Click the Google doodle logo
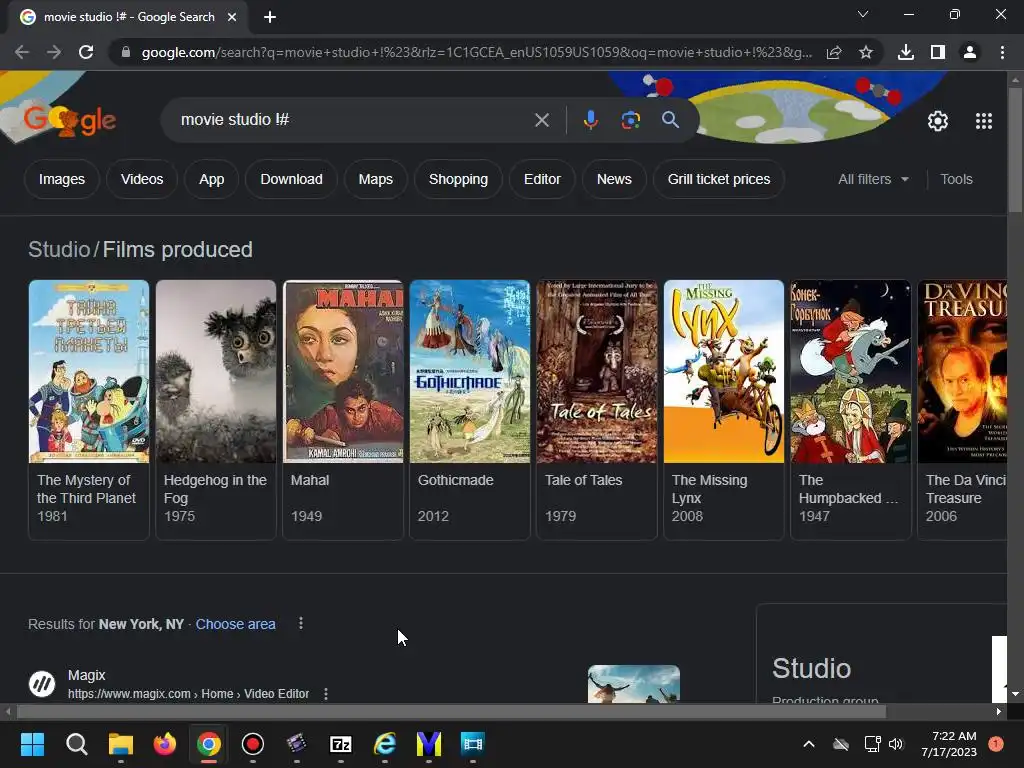This screenshot has height=768, width=1024. click(70, 120)
